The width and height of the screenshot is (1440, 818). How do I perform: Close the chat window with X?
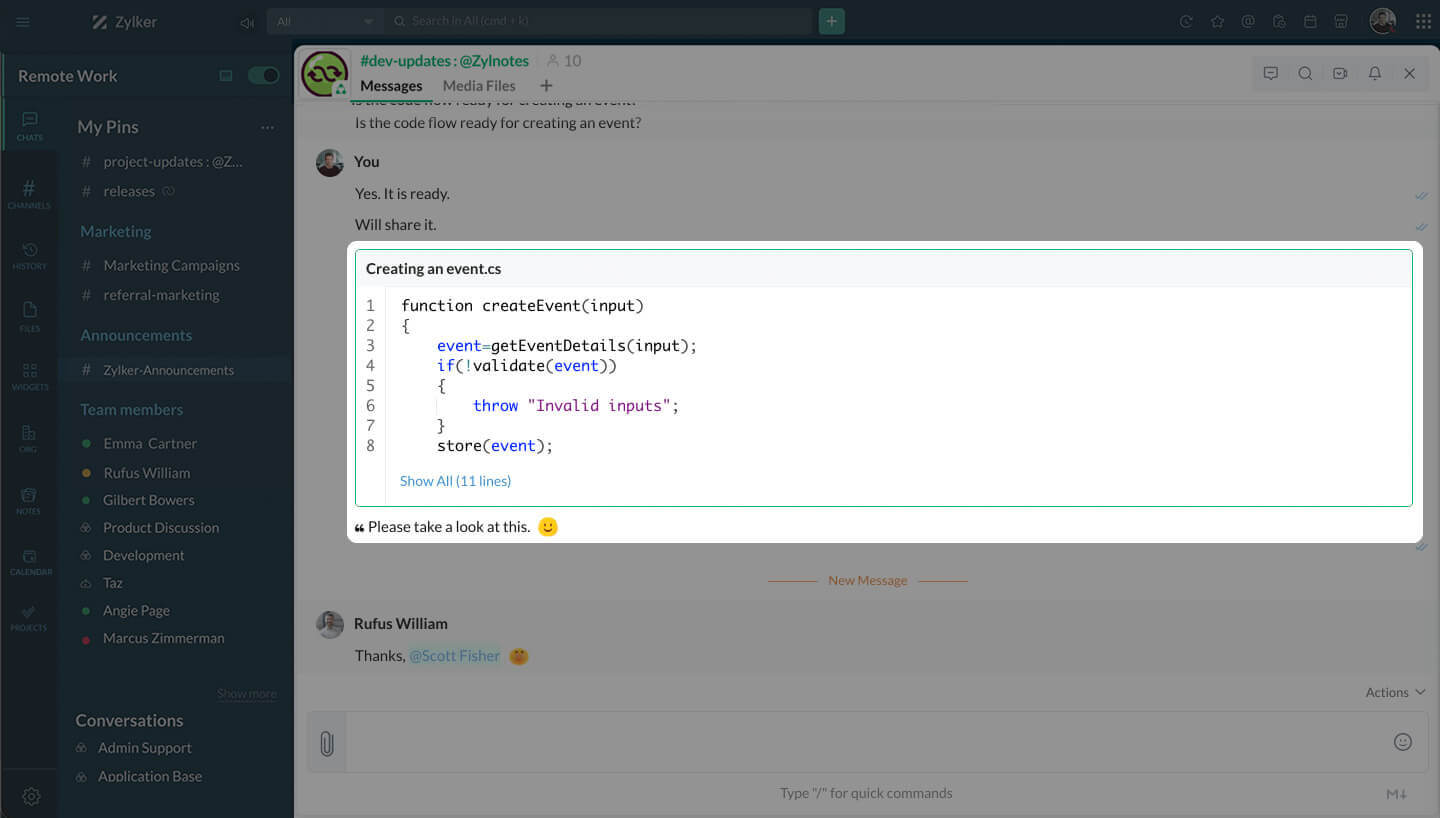[x=1409, y=73]
